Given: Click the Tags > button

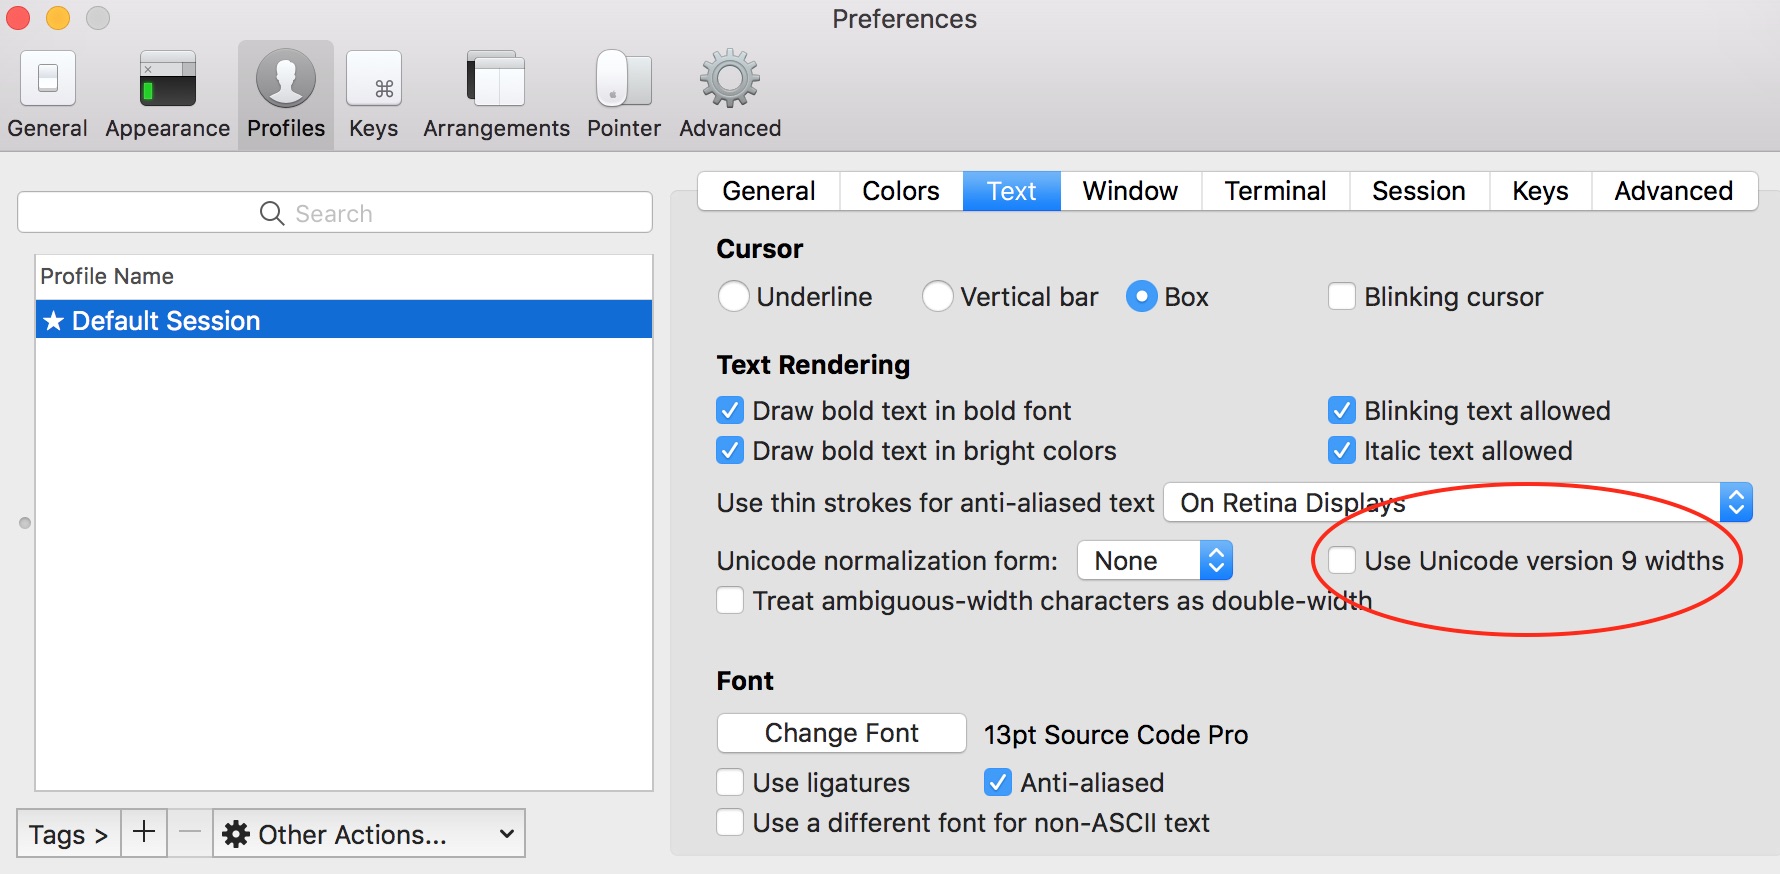Looking at the screenshot, I should click(x=69, y=833).
